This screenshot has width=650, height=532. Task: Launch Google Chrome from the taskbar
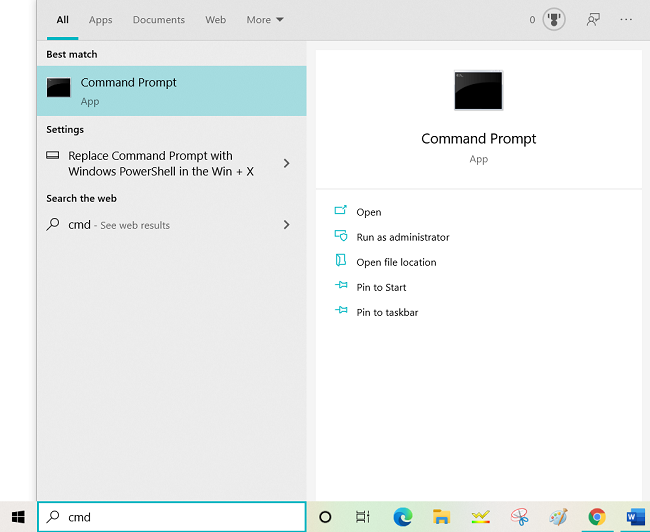coord(597,517)
